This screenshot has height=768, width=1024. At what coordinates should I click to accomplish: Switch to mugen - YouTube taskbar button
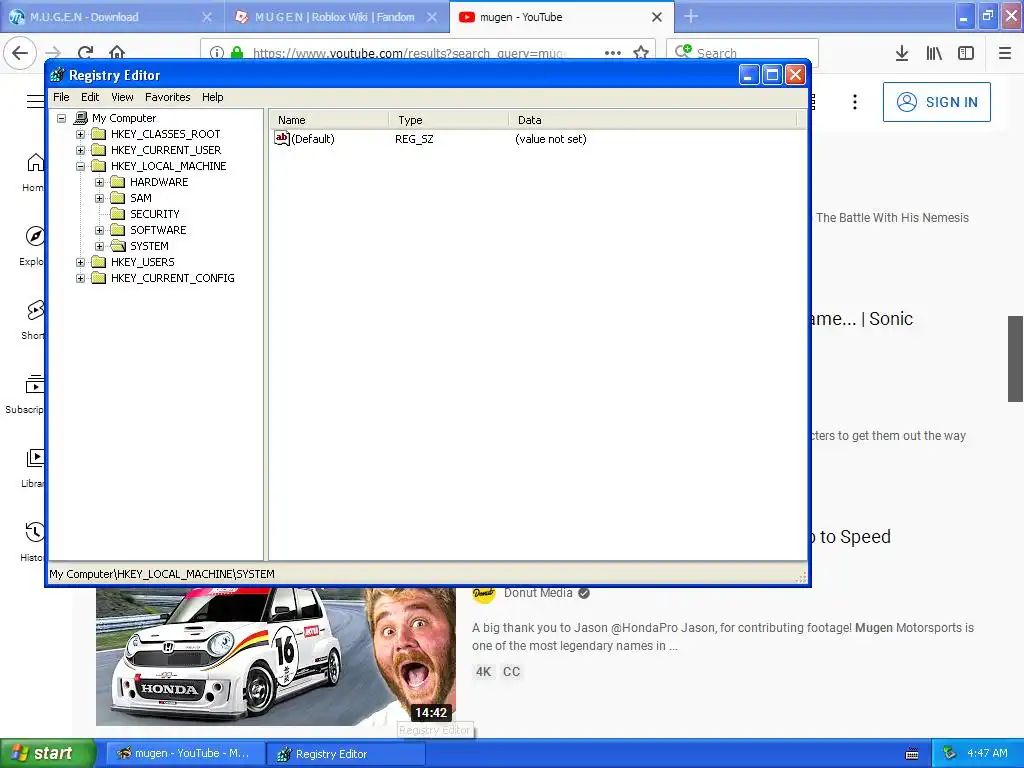[x=184, y=754]
